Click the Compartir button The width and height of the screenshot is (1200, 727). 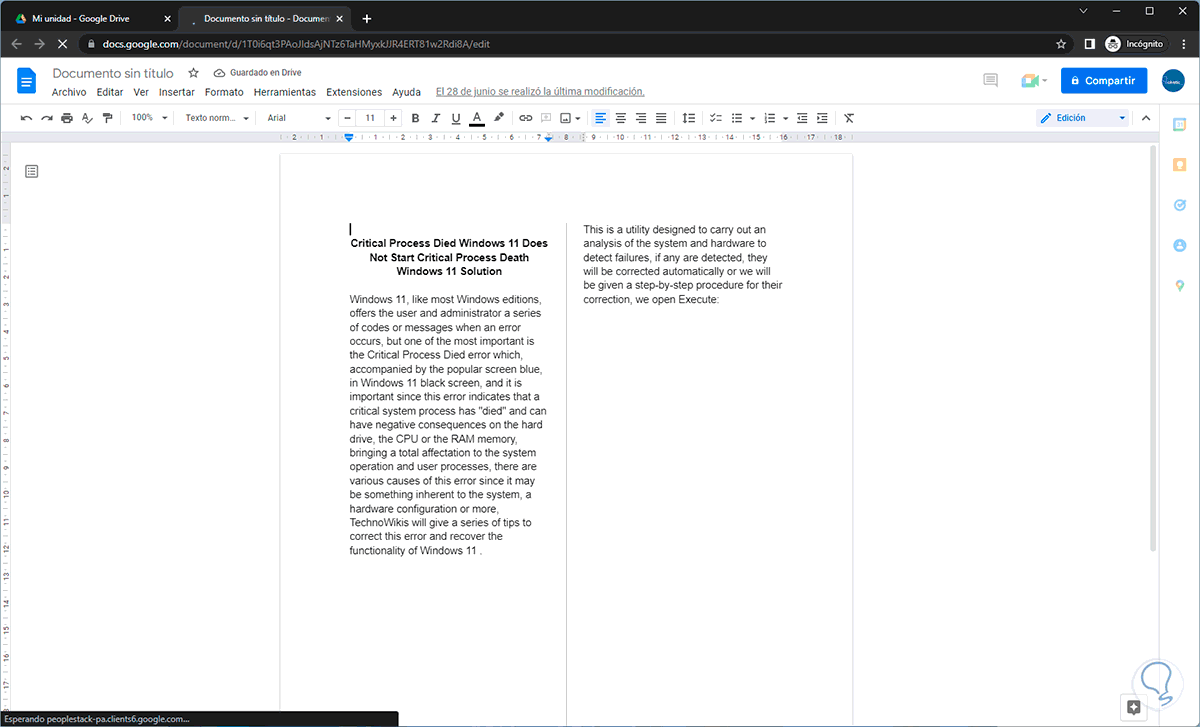coord(1103,81)
